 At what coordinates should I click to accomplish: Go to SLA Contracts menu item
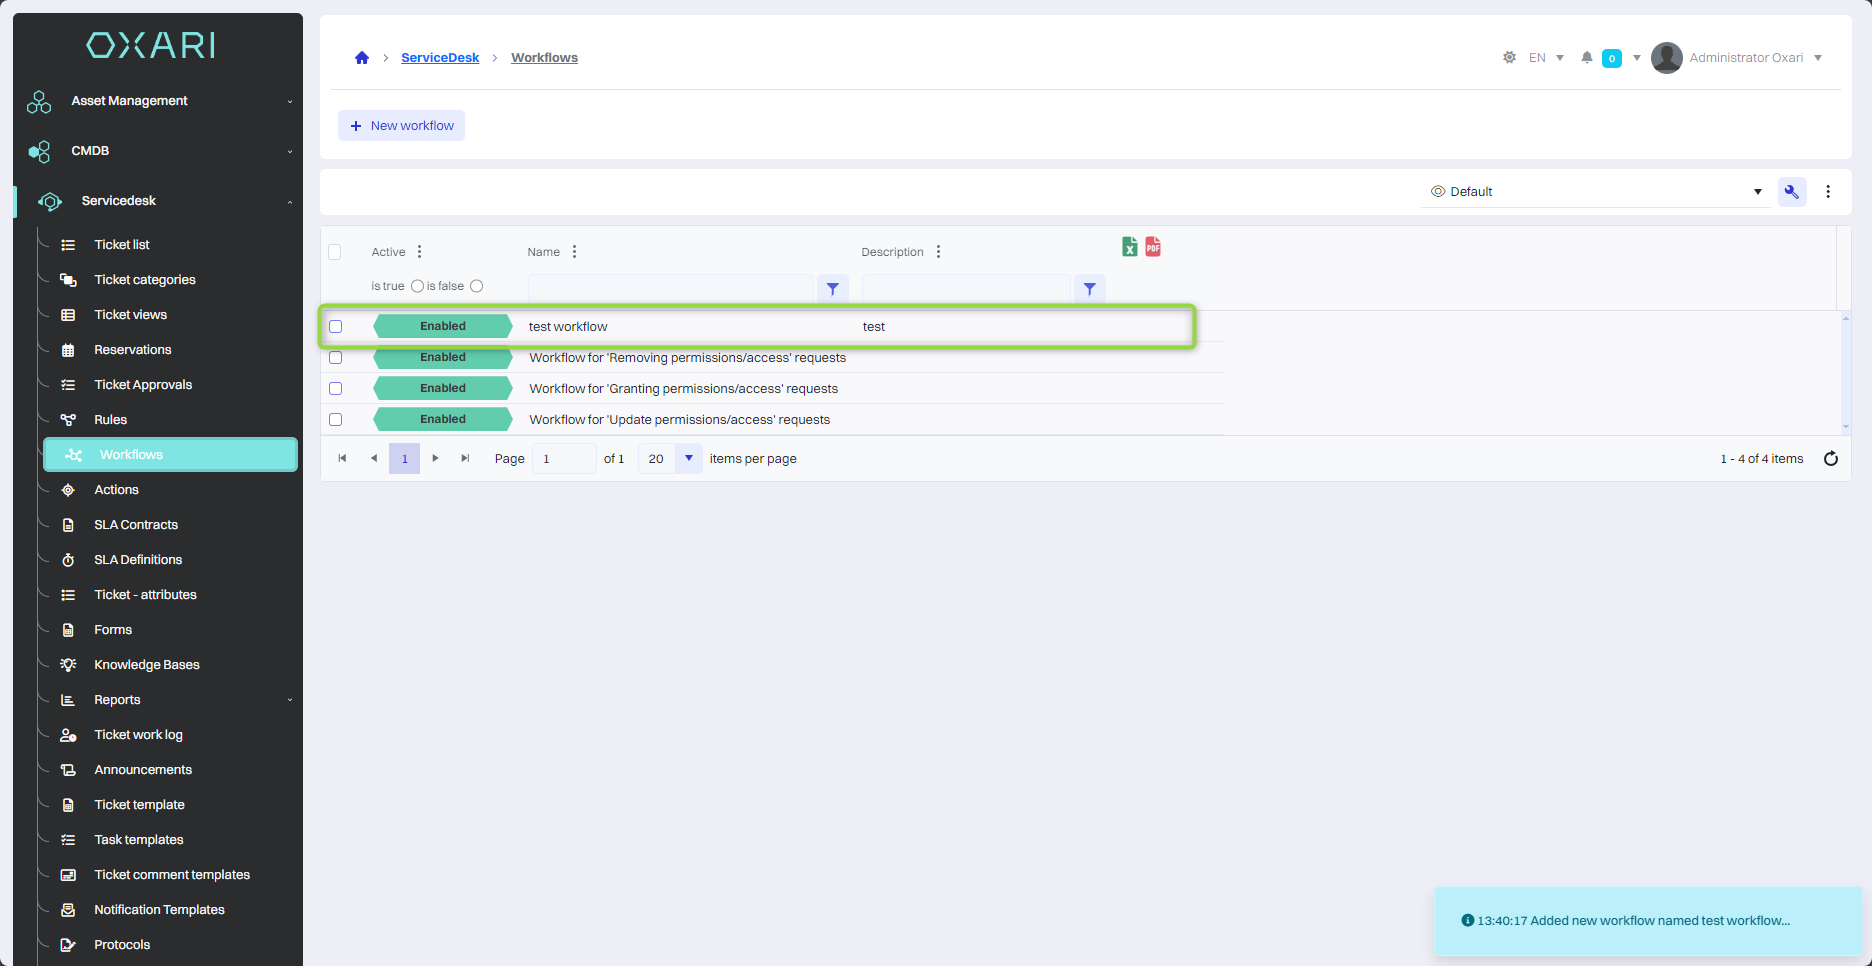click(x=136, y=525)
